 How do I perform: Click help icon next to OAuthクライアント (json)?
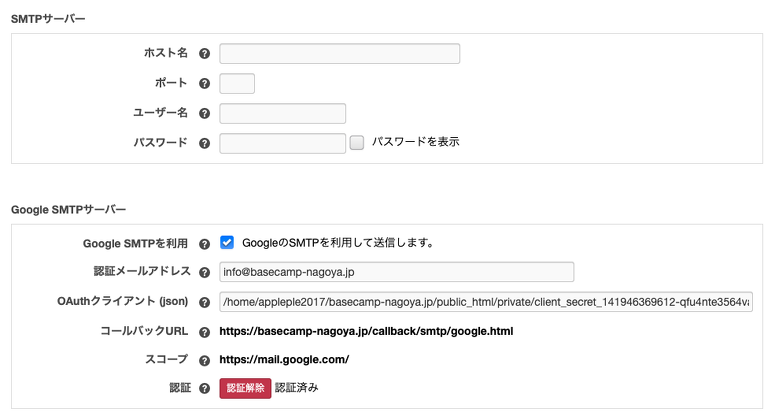coord(205,302)
